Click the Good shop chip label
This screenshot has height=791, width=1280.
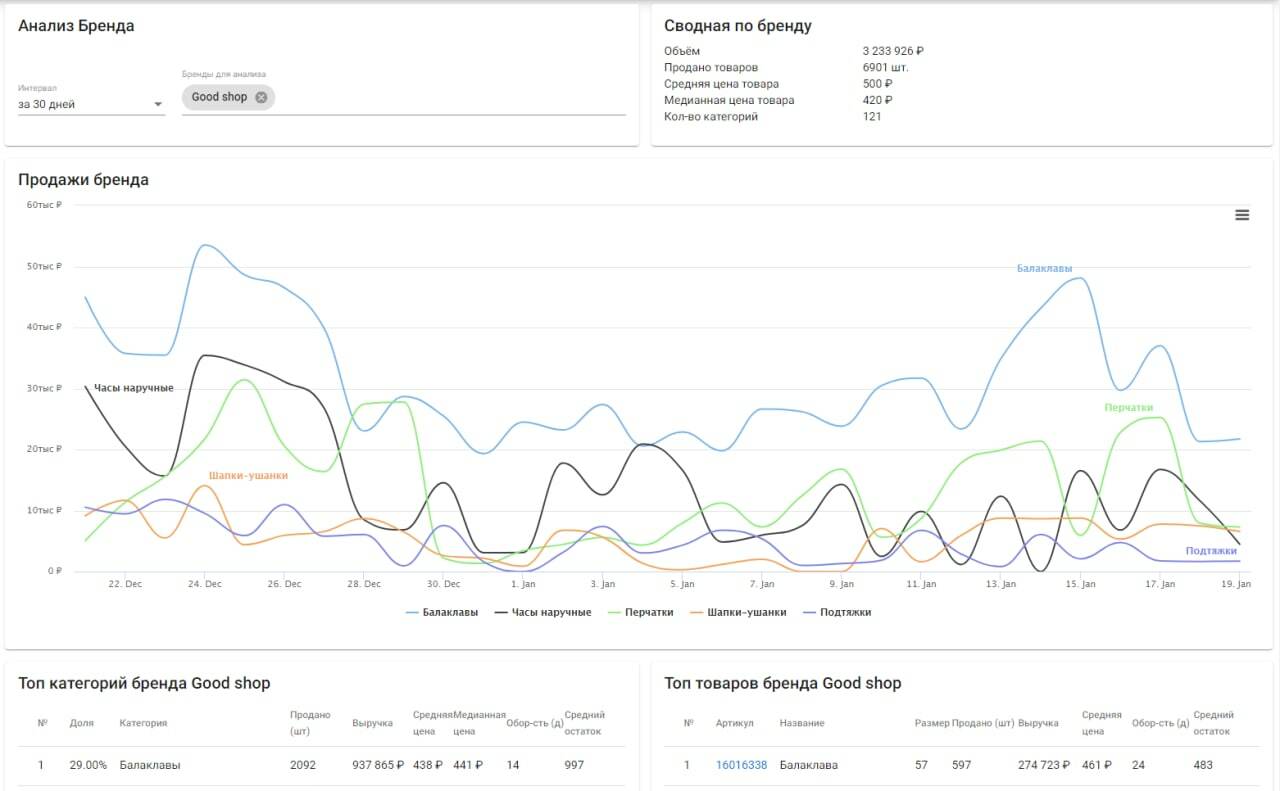coord(219,97)
